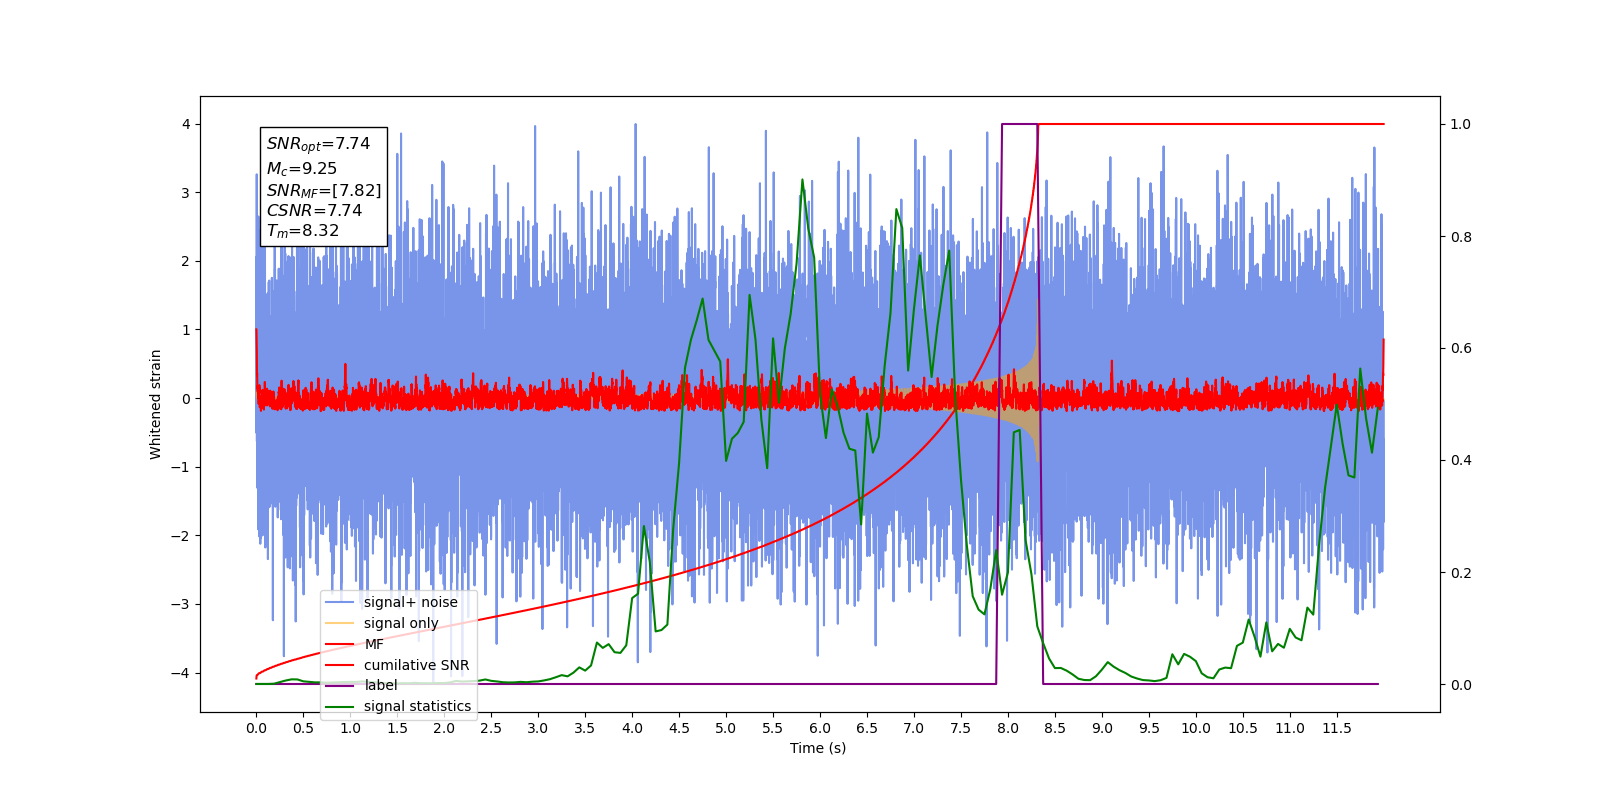Click the right y-axis tick label 0.6
This screenshot has height=800, width=1600.
pyautogui.click(x=1461, y=348)
